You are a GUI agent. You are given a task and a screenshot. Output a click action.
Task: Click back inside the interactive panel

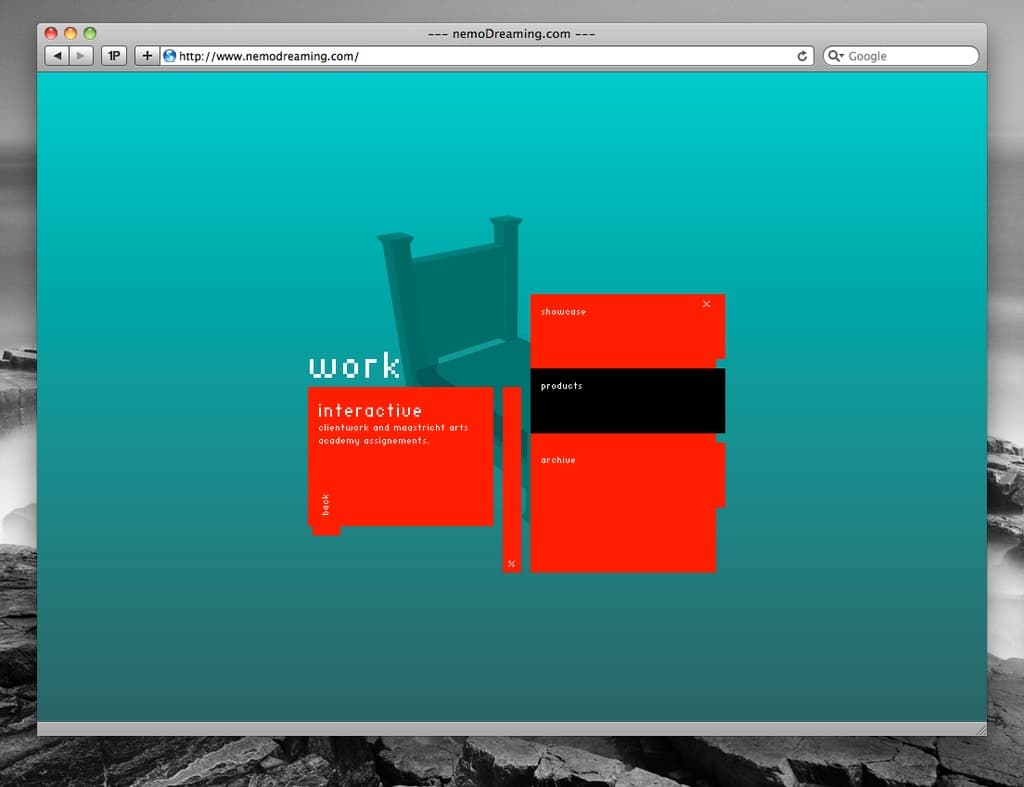325,505
